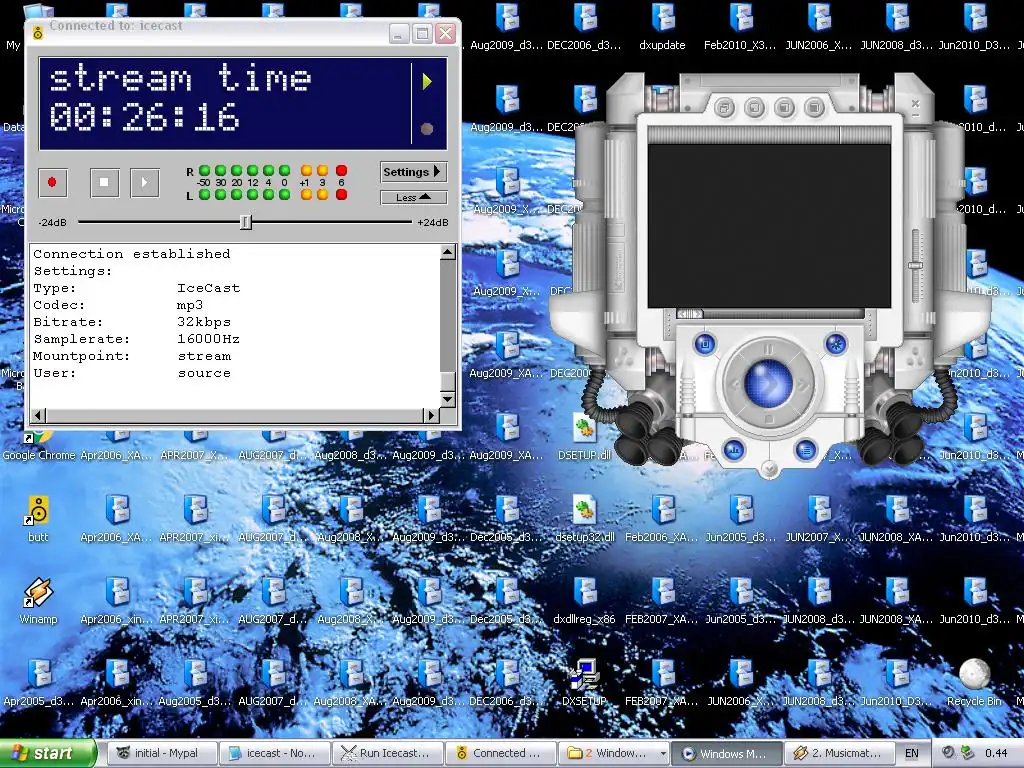The height and width of the screenshot is (768, 1024).
Task: Expand the grouped '2 Window...' taskbar dropdown
Action: point(663,753)
